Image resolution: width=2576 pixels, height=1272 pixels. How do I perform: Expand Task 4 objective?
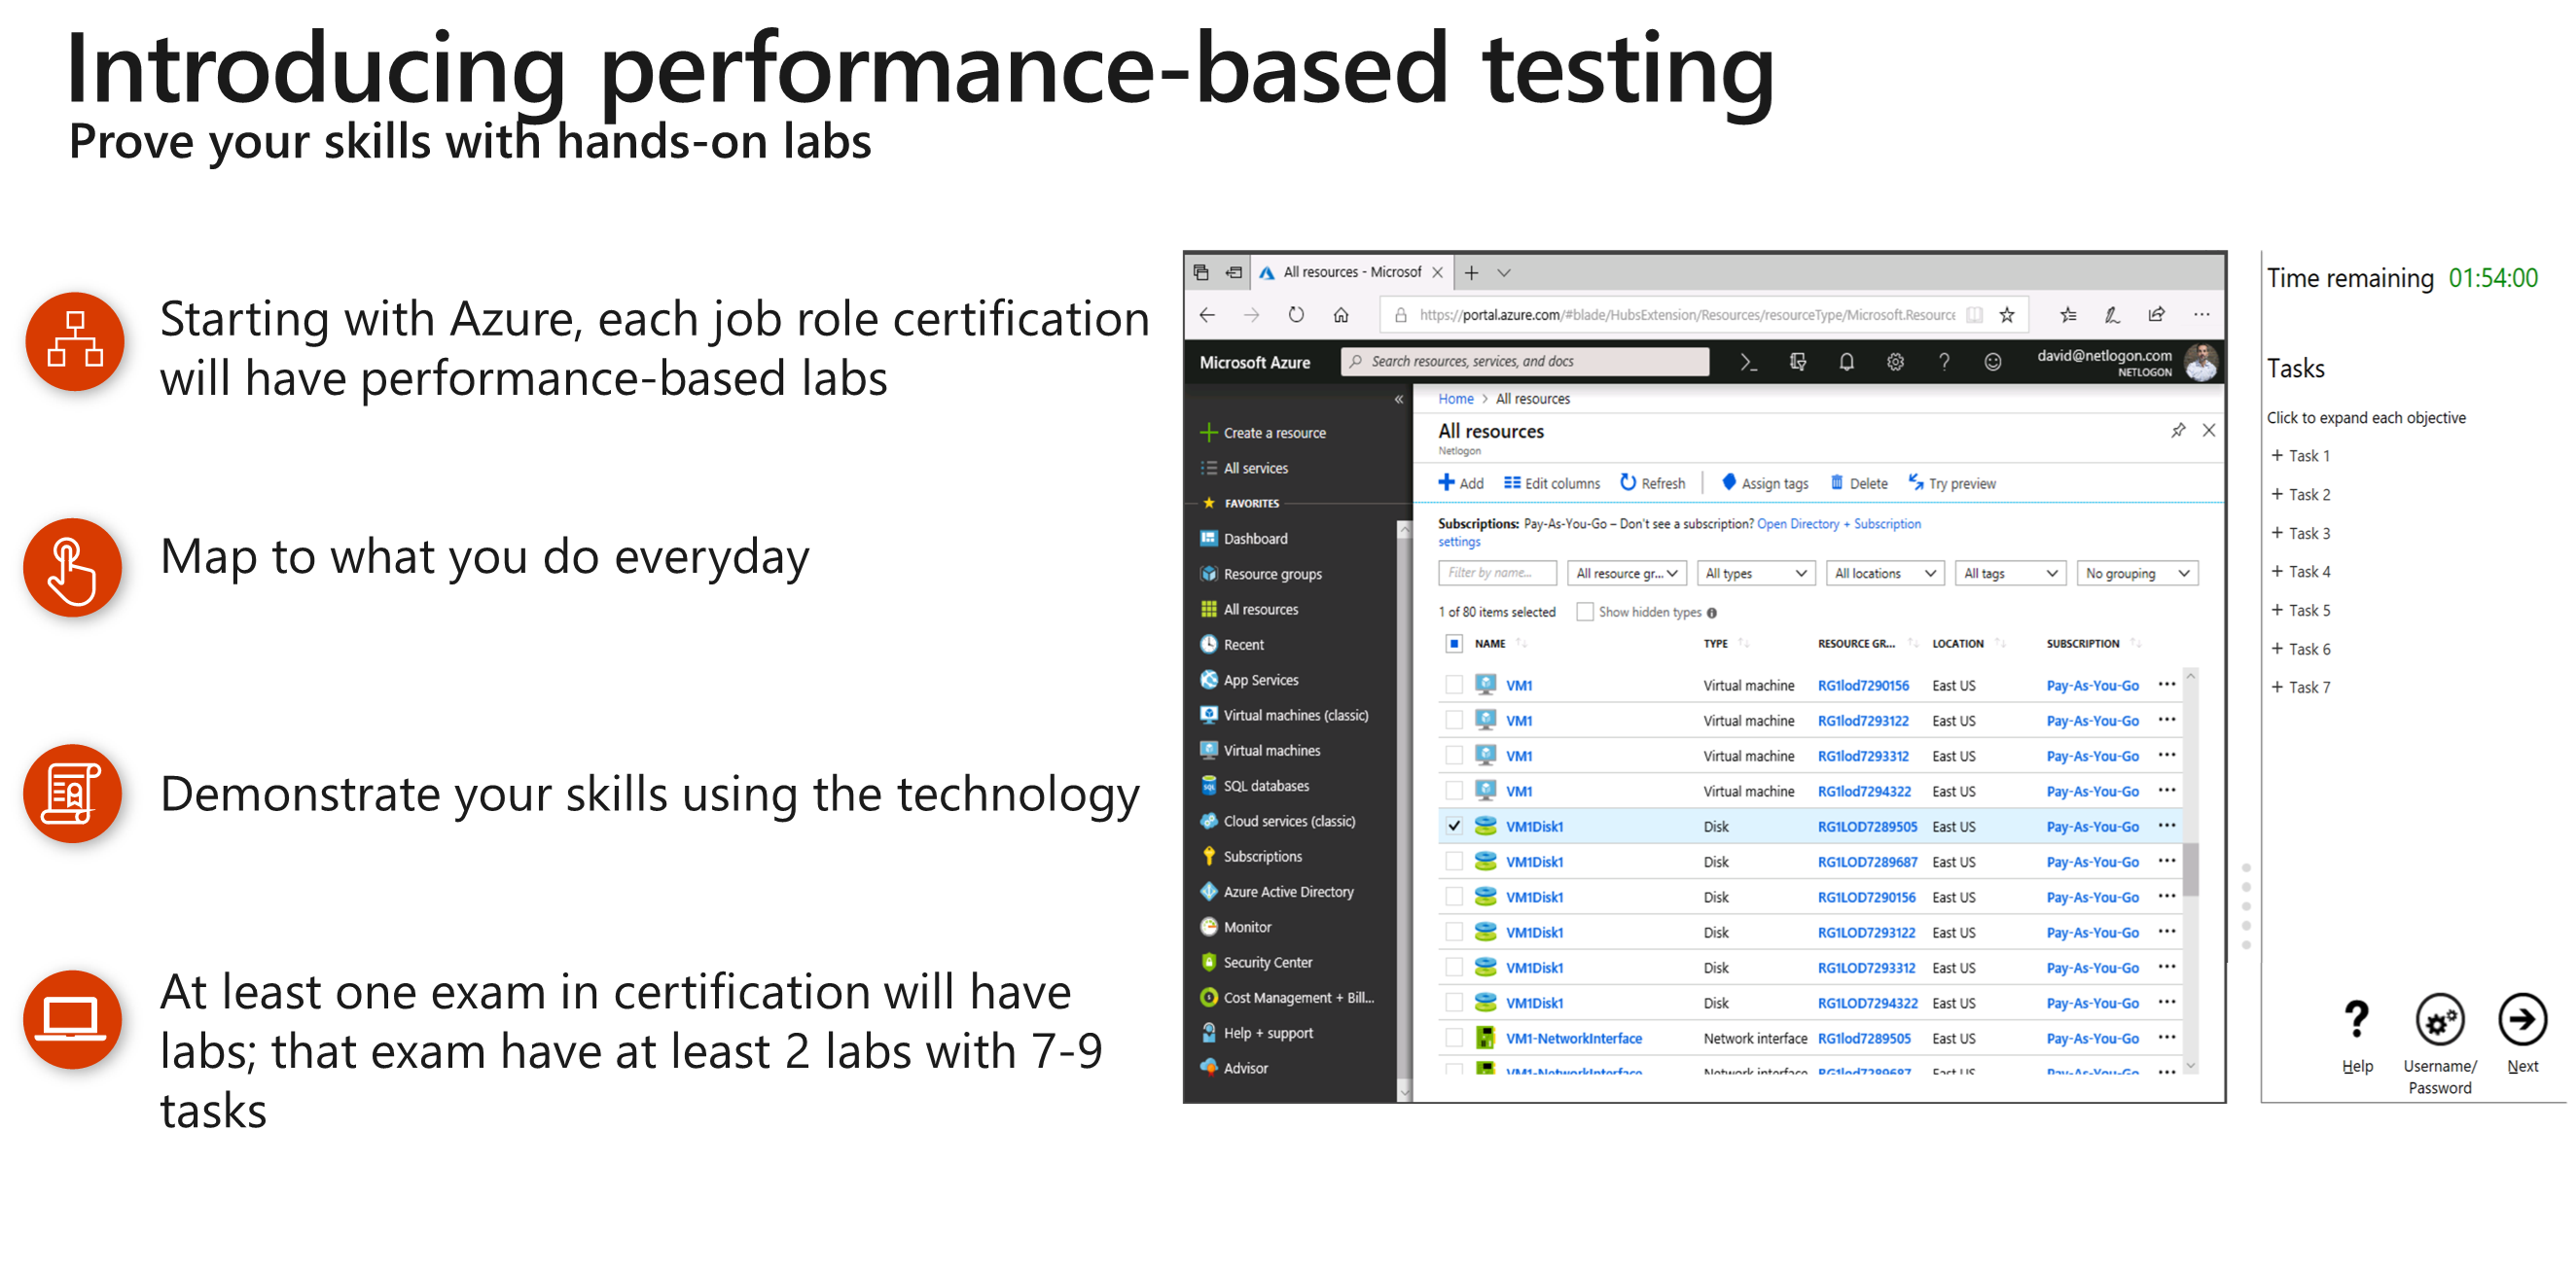pos(2300,572)
